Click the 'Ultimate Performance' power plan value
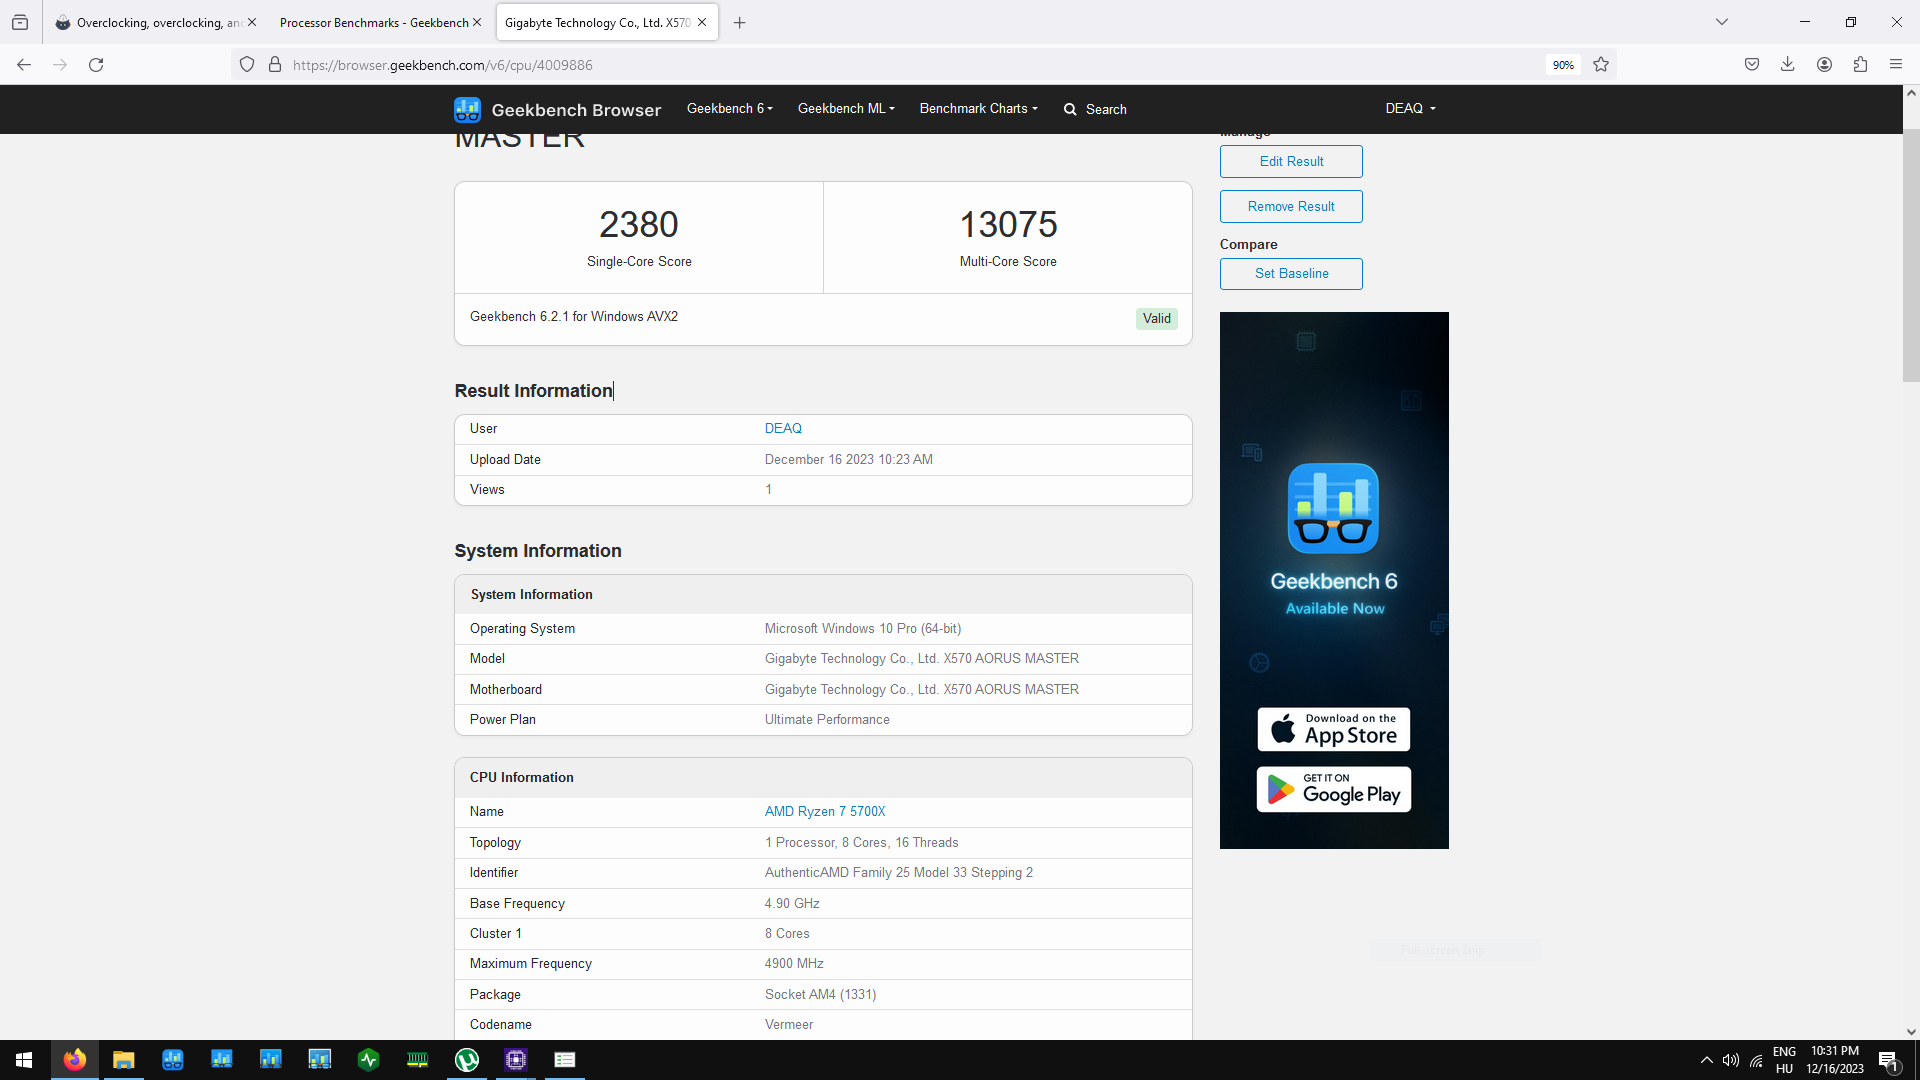This screenshot has width=1920, height=1080. click(827, 720)
